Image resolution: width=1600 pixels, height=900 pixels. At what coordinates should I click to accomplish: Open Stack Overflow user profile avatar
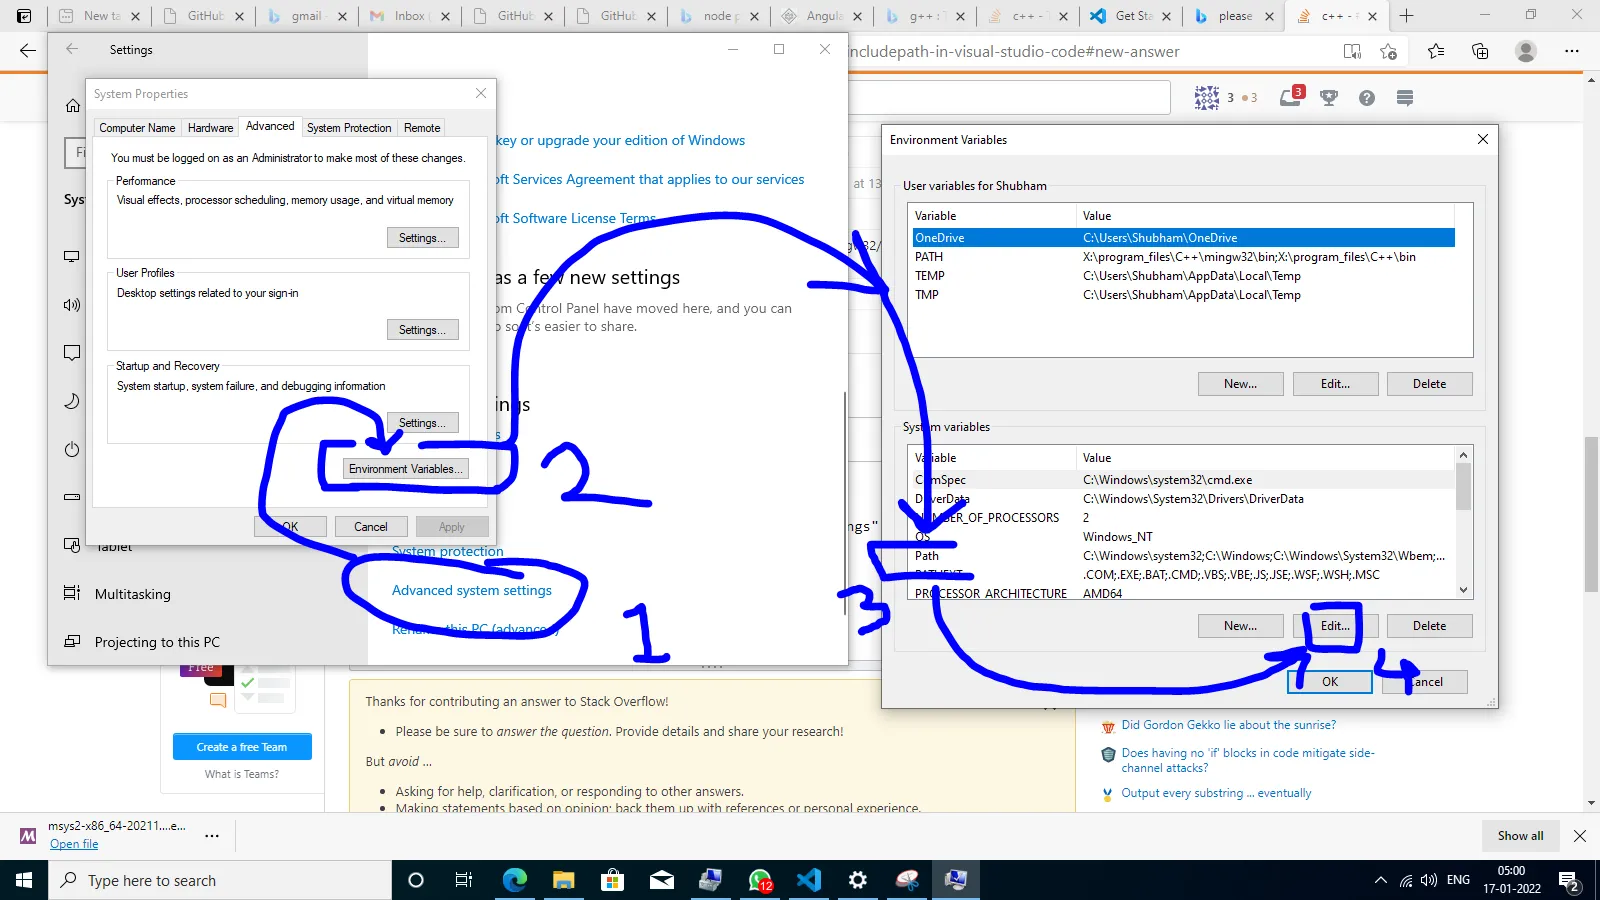tap(1207, 97)
